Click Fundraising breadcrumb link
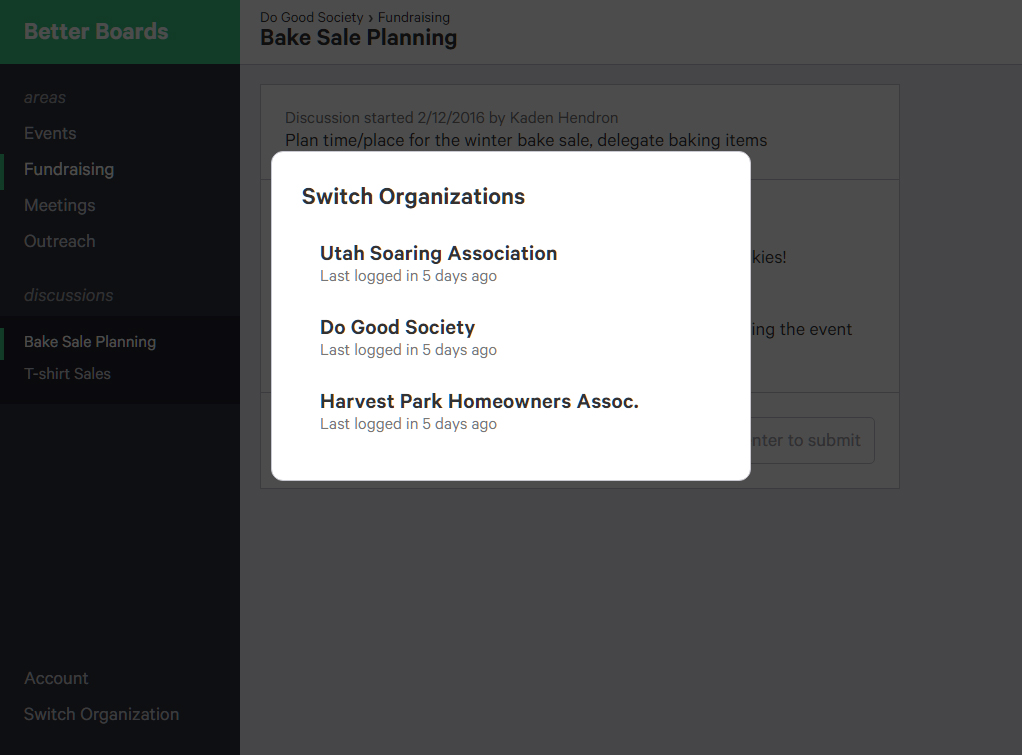This screenshot has height=755, width=1022. (414, 17)
